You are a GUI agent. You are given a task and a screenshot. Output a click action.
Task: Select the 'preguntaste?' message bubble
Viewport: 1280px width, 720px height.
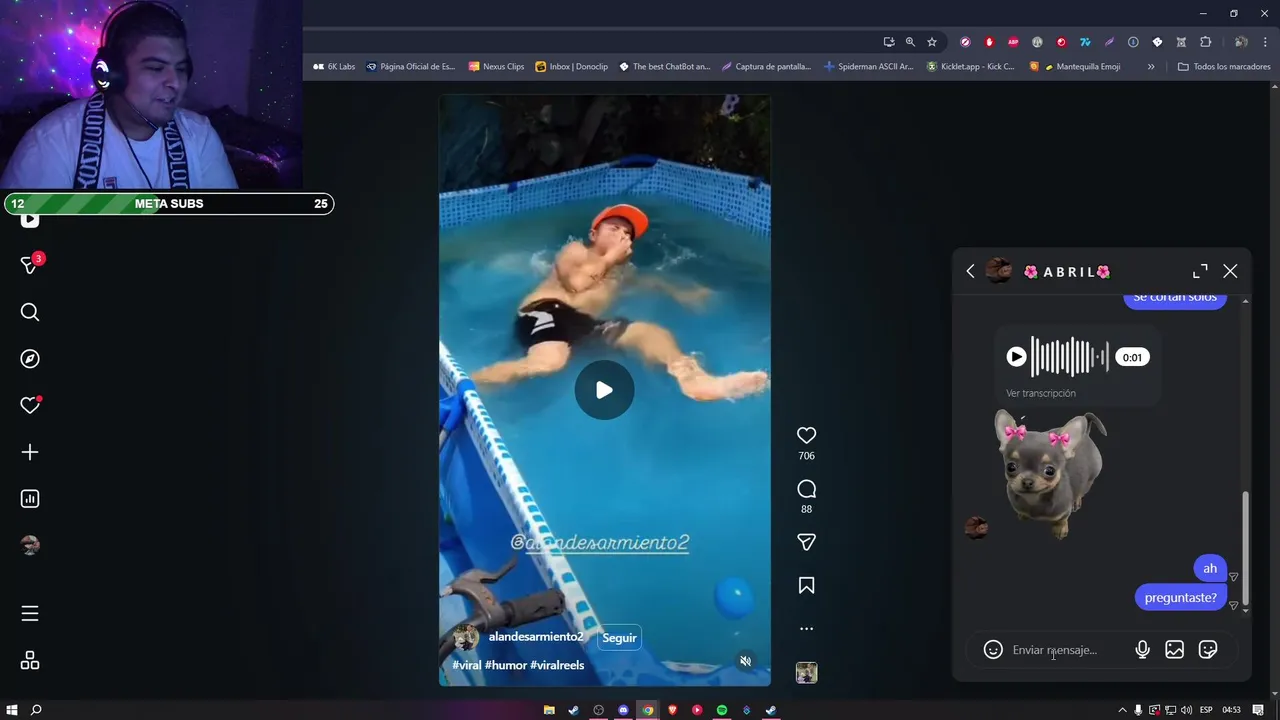1180,597
